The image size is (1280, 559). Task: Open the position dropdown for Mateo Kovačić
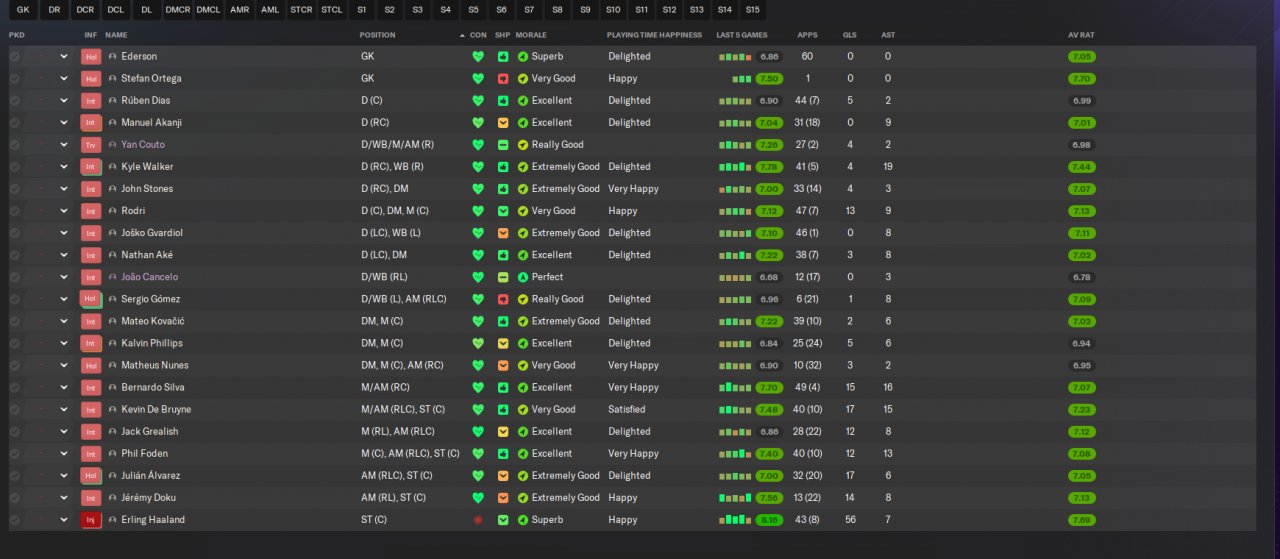(x=64, y=322)
